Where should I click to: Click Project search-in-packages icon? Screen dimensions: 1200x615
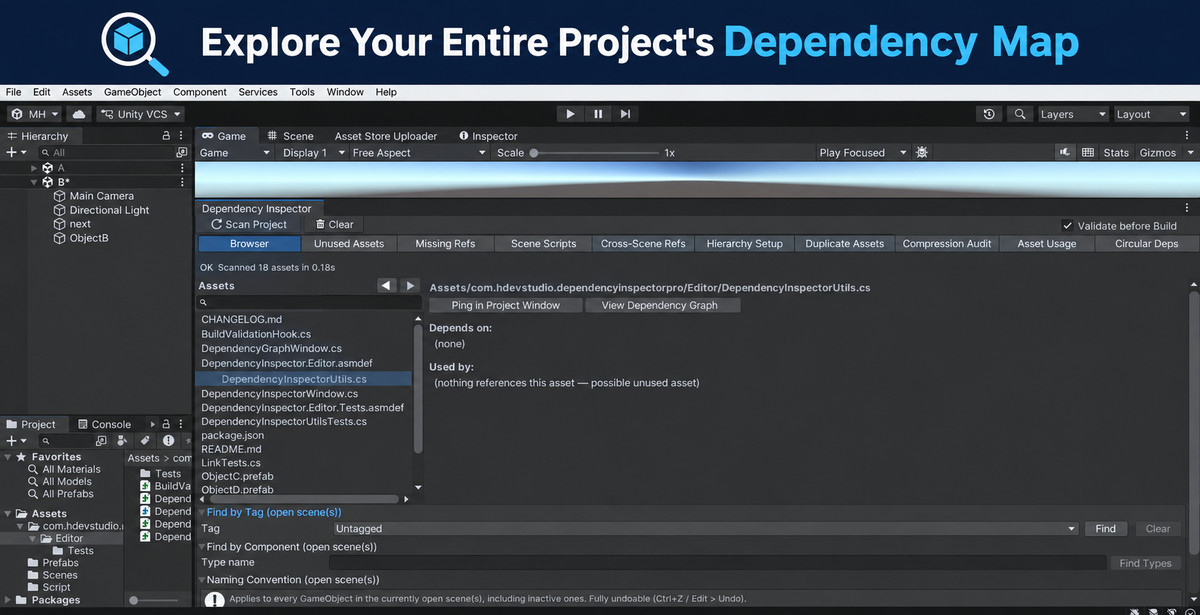click(186, 441)
